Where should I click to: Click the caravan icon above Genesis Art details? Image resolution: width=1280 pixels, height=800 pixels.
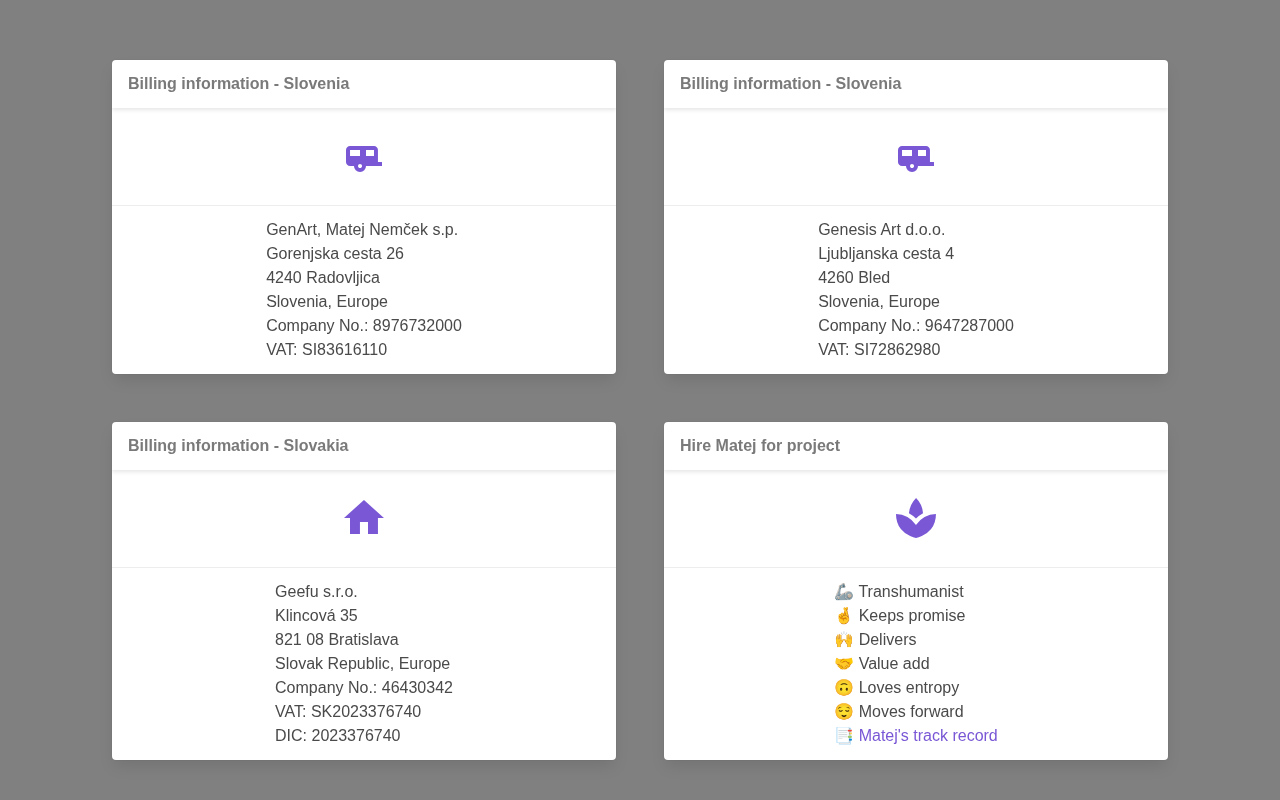[916, 158]
